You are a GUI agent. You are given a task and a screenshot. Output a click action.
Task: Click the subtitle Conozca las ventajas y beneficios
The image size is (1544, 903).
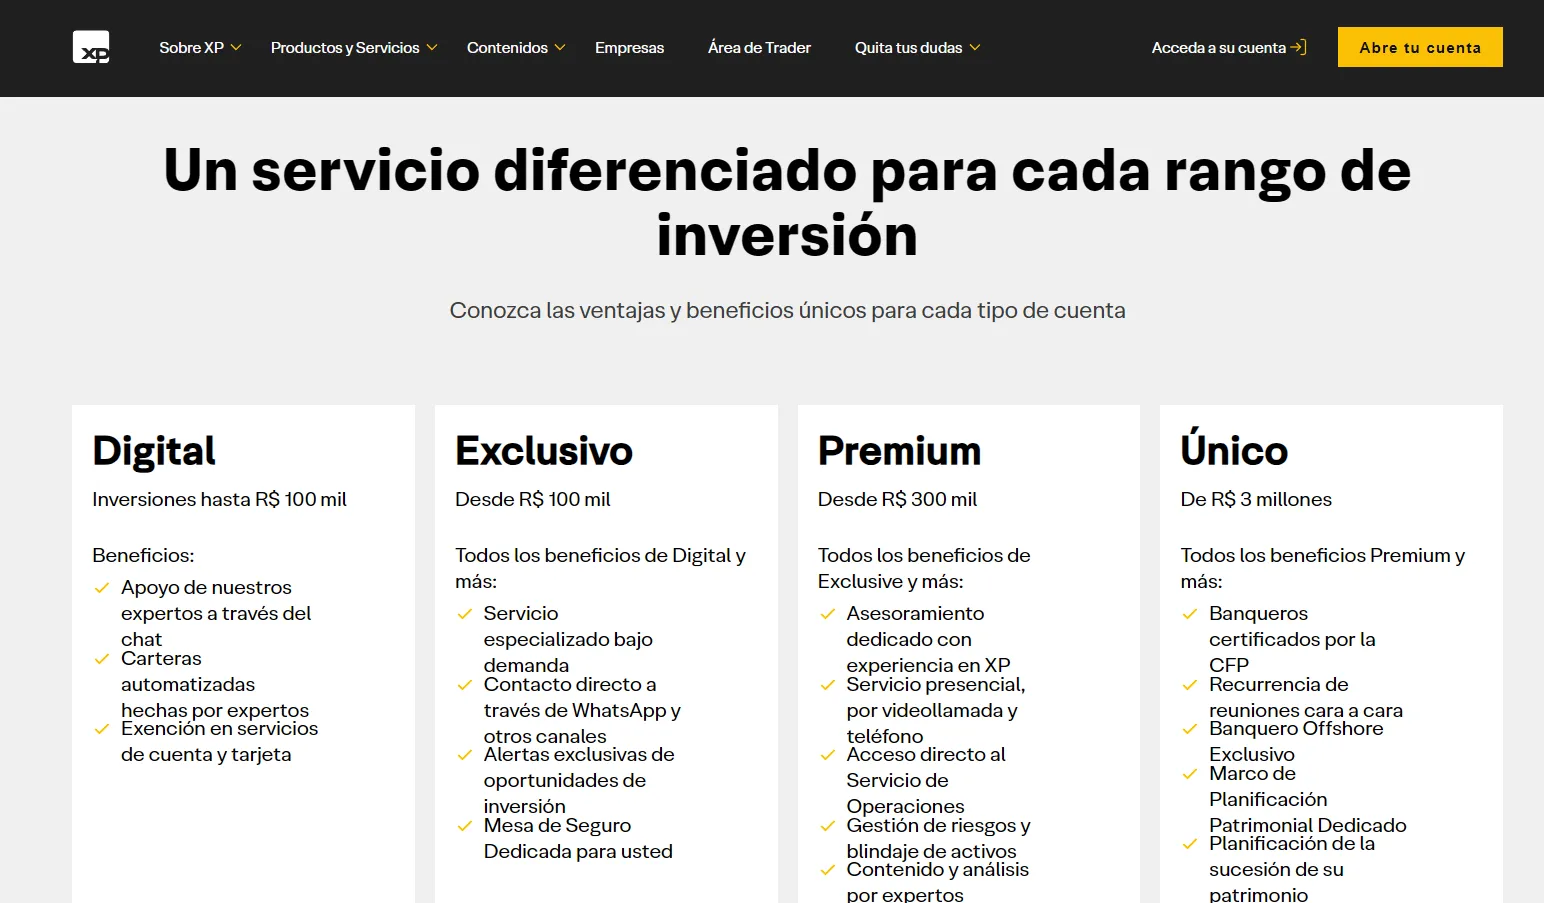click(x=787, y=310)
